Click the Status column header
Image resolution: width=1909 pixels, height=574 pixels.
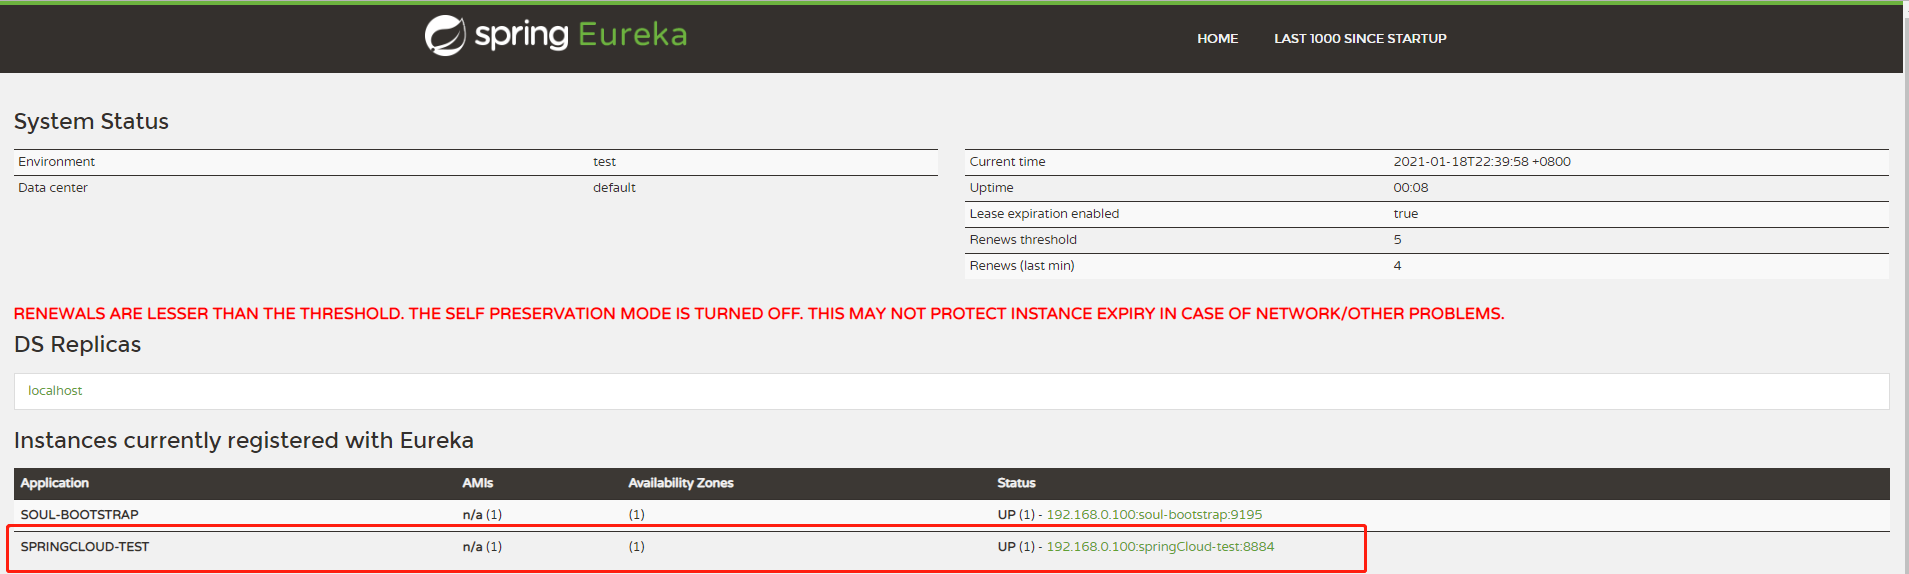coord(1016,483)
